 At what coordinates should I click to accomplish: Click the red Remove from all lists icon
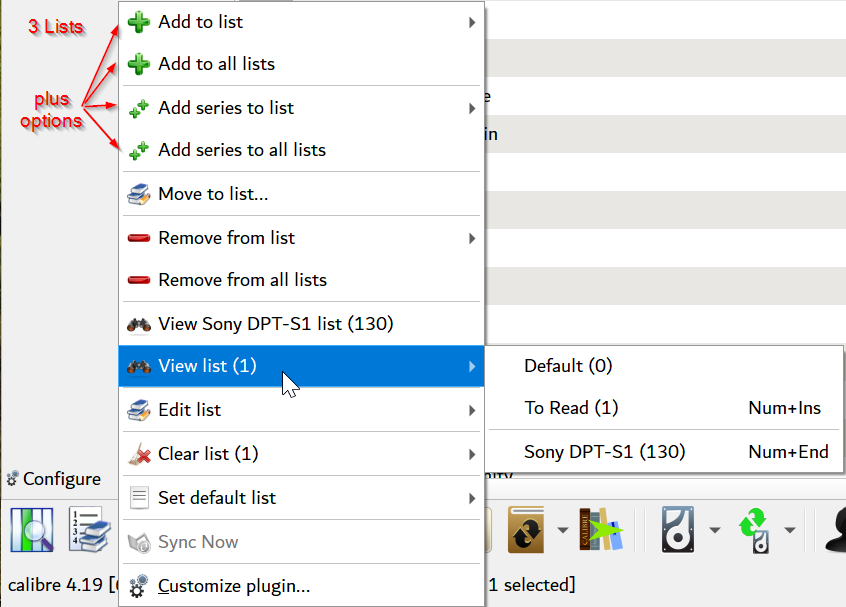[x=139, y=280]
